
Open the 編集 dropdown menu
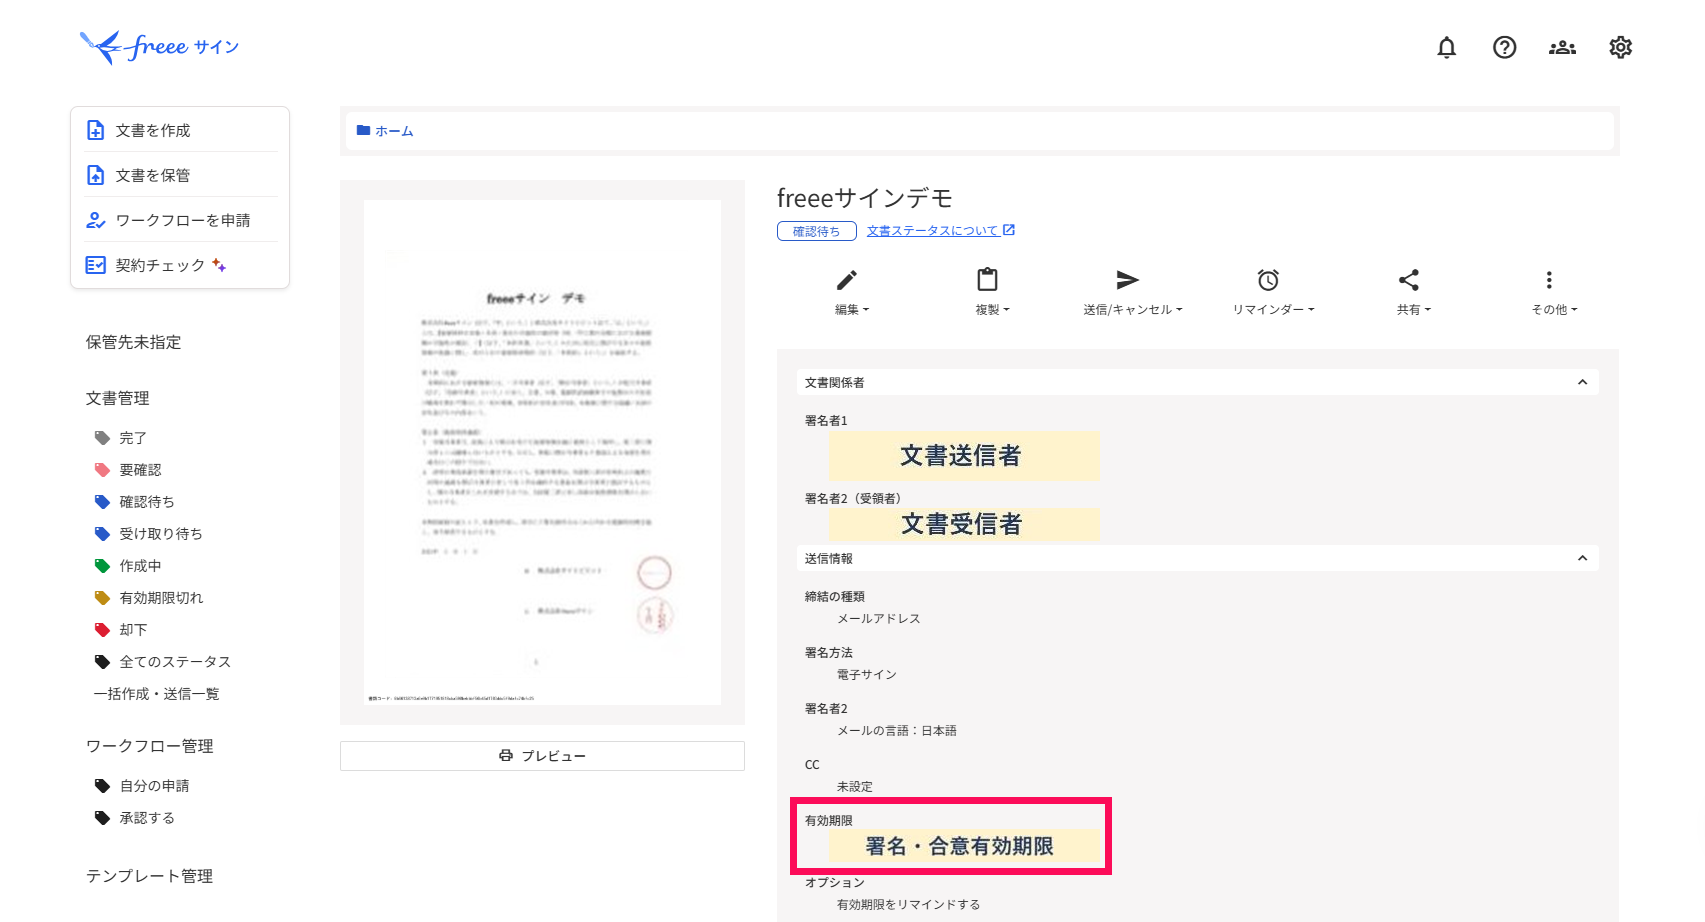(x=852, y=310)
